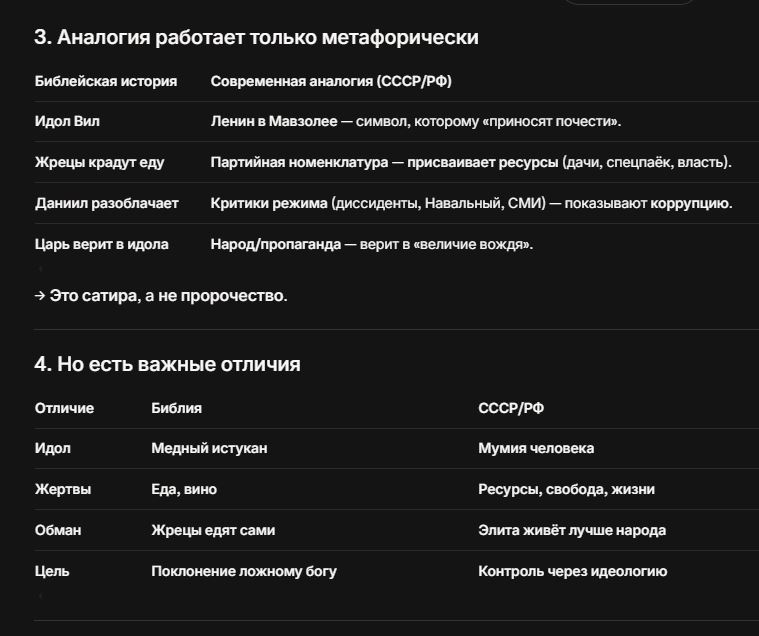This screenshot has height=636, width=759.
Task: Click the 'Библейская история' column header
Action: coord(106,81)
